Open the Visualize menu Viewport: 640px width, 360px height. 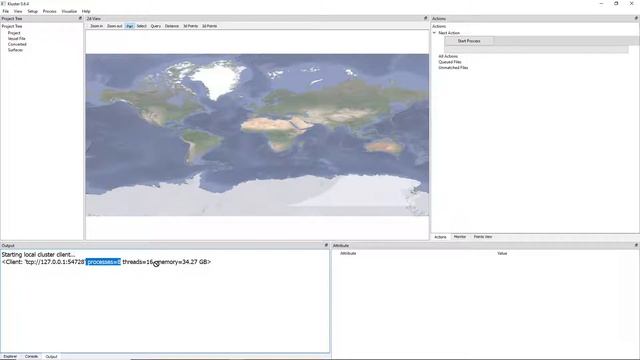69,11
